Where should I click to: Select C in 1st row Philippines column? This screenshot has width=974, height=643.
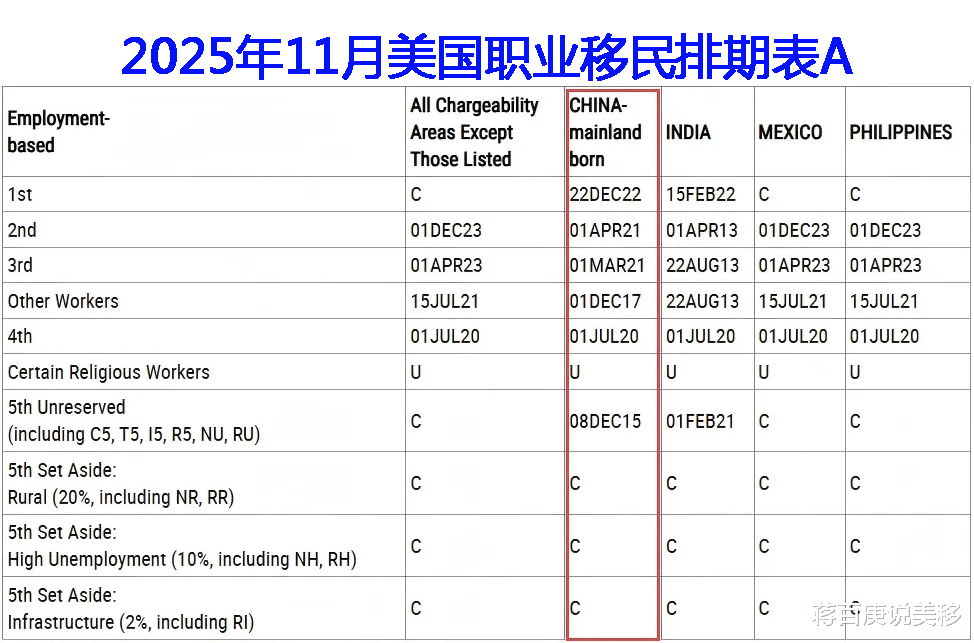click(x=855, y=194)
